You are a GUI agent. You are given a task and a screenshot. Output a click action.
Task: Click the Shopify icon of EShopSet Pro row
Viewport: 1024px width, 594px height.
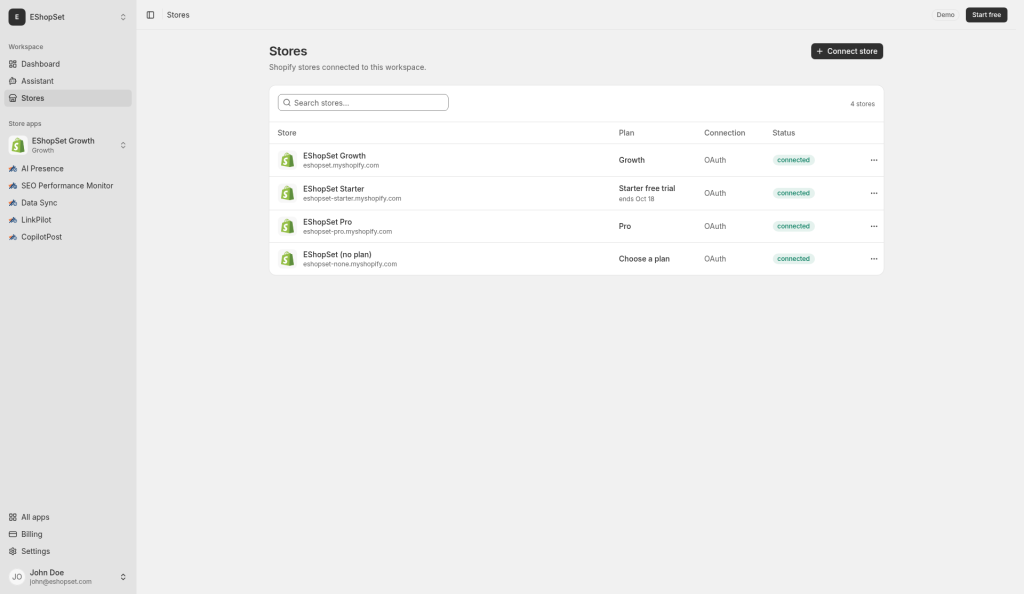tap(287, 226)
